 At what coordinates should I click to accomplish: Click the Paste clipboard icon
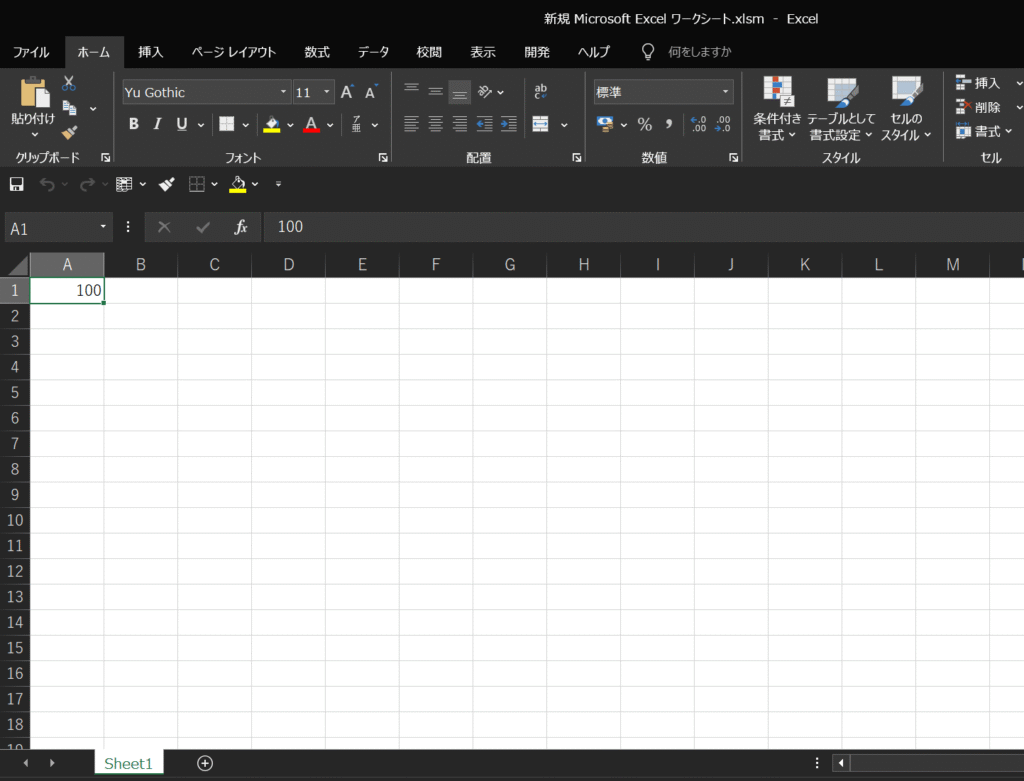(34, 91)
